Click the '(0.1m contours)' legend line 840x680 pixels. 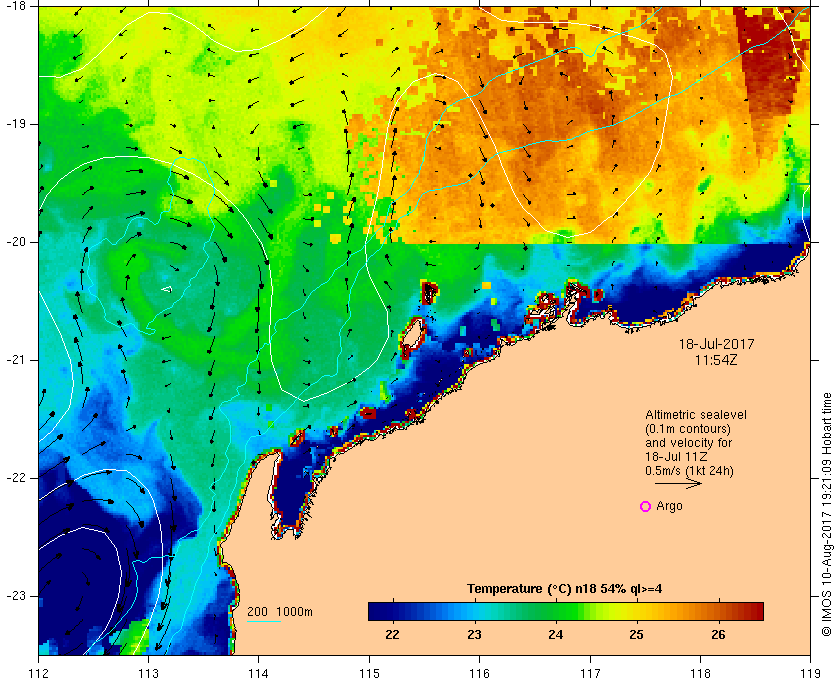point(688,429)
